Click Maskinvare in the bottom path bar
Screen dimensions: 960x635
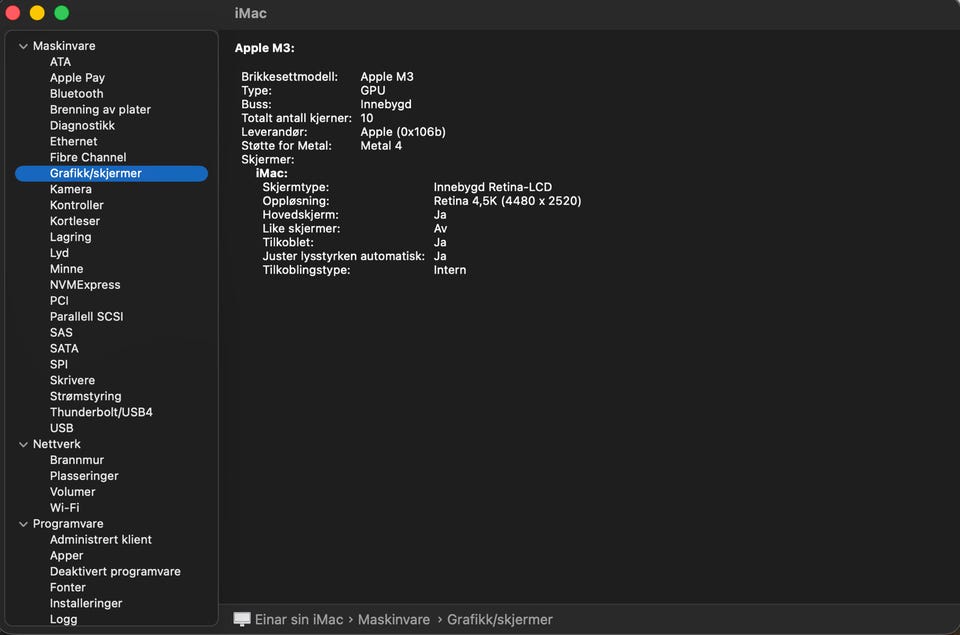click(394, 619)
